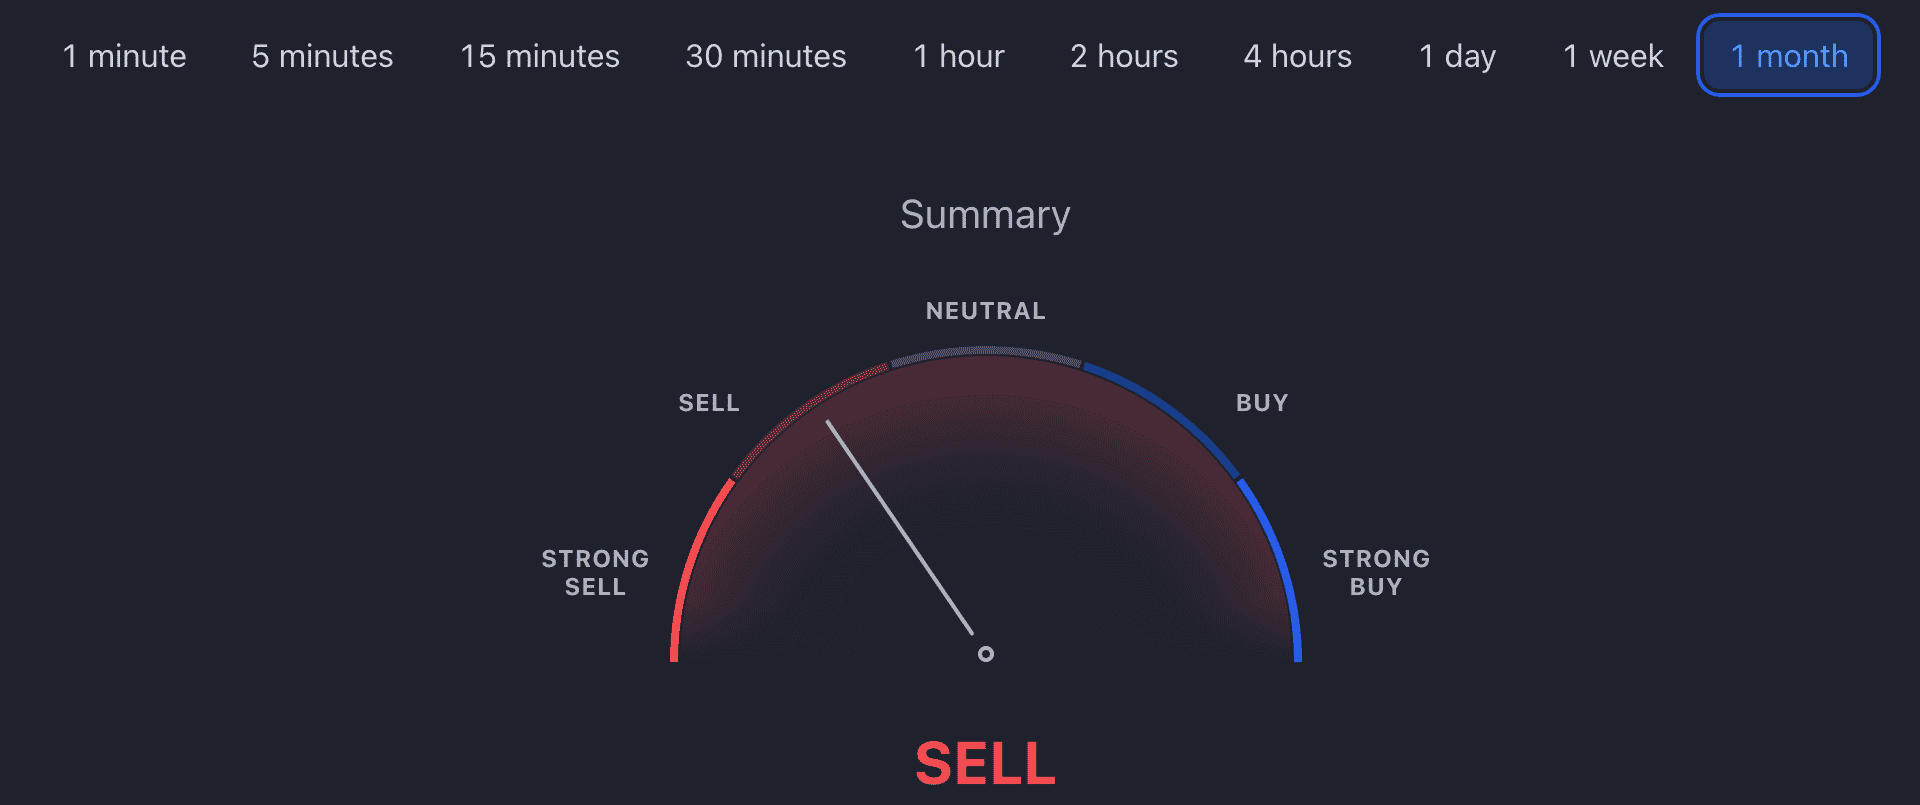Open the 30 minutes timeframe
The height and width of the screenshot is (805, 1920).
click(766, 56)
